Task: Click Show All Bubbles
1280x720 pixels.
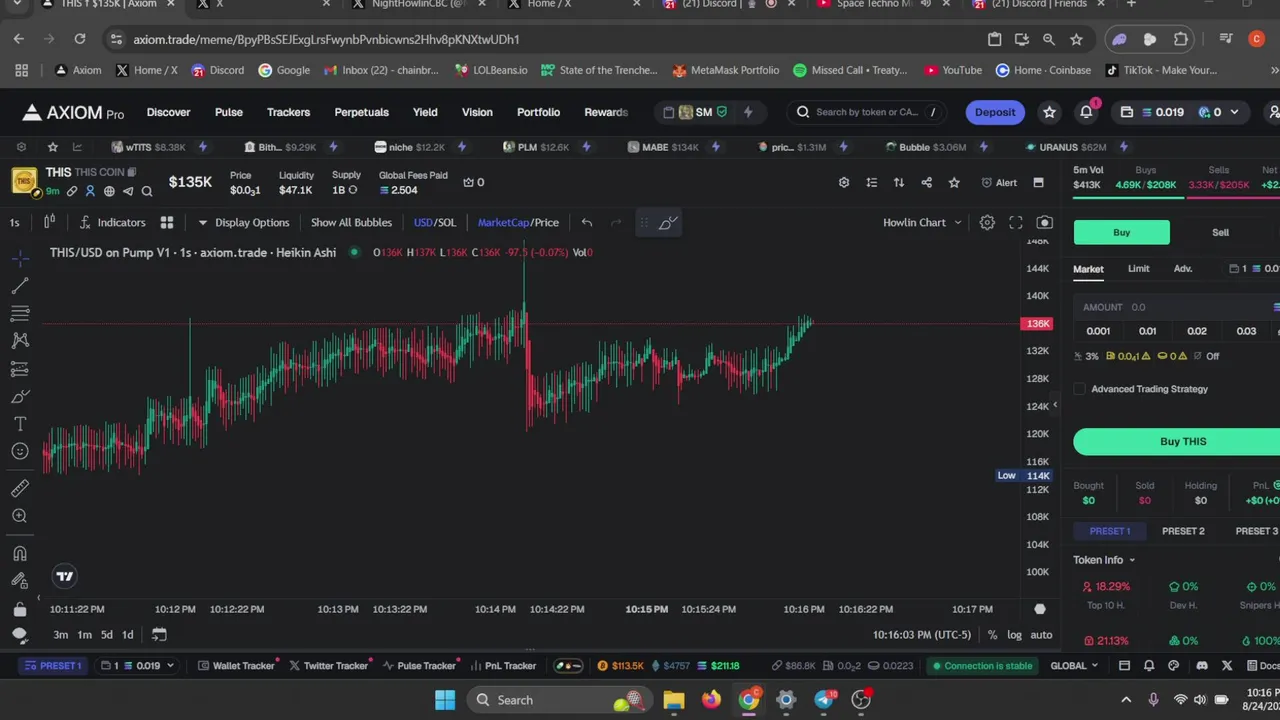Action: (x=351, y=222)
